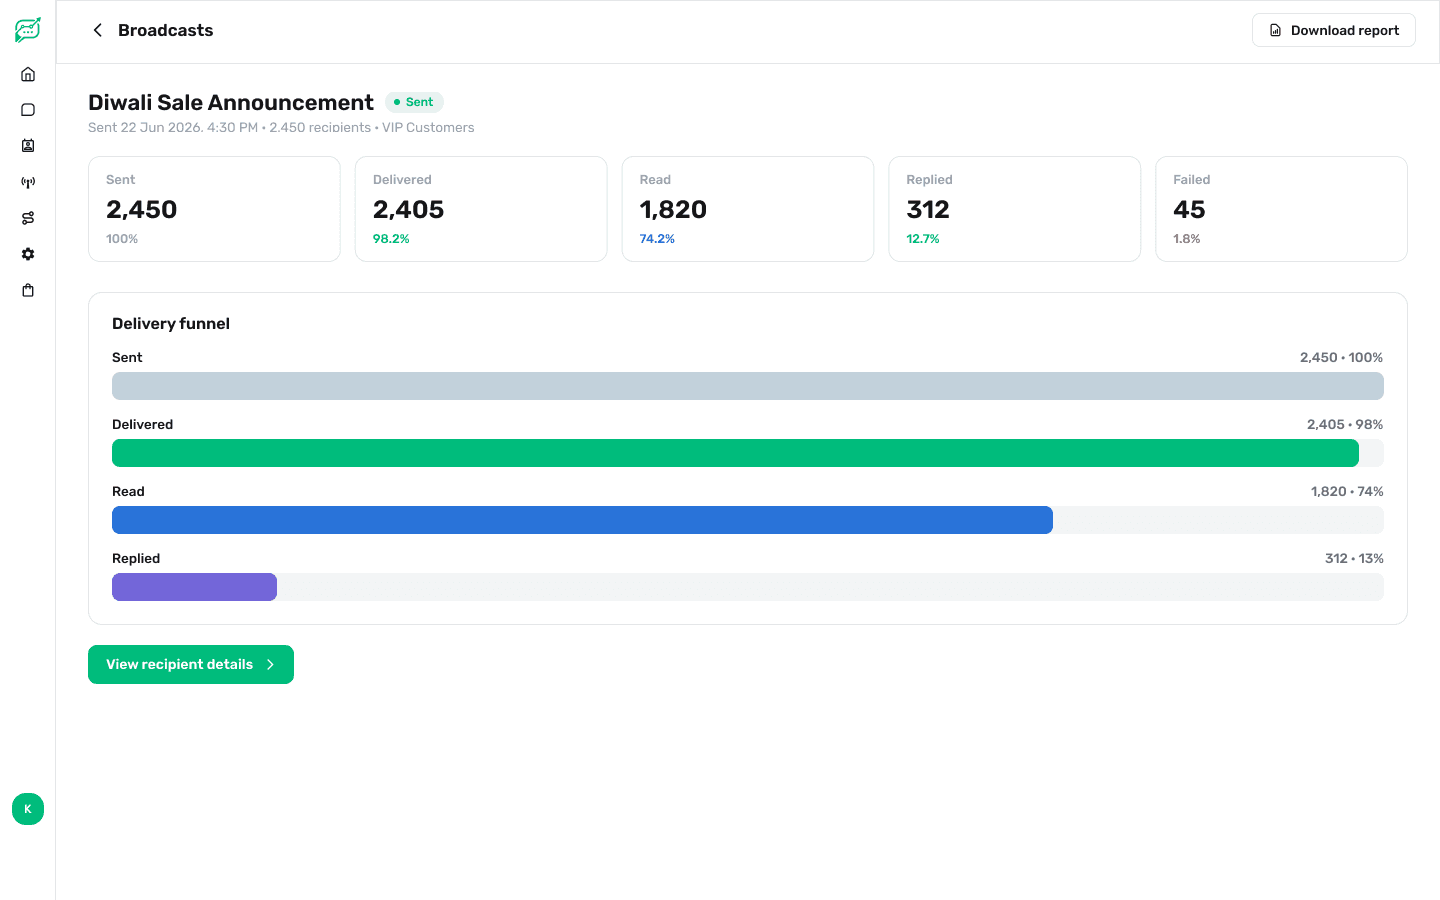The height and width of the screenshot is (900, 1440).
Task: Open the broadcast antenna sidebar icon
Action: click(28, 182)
